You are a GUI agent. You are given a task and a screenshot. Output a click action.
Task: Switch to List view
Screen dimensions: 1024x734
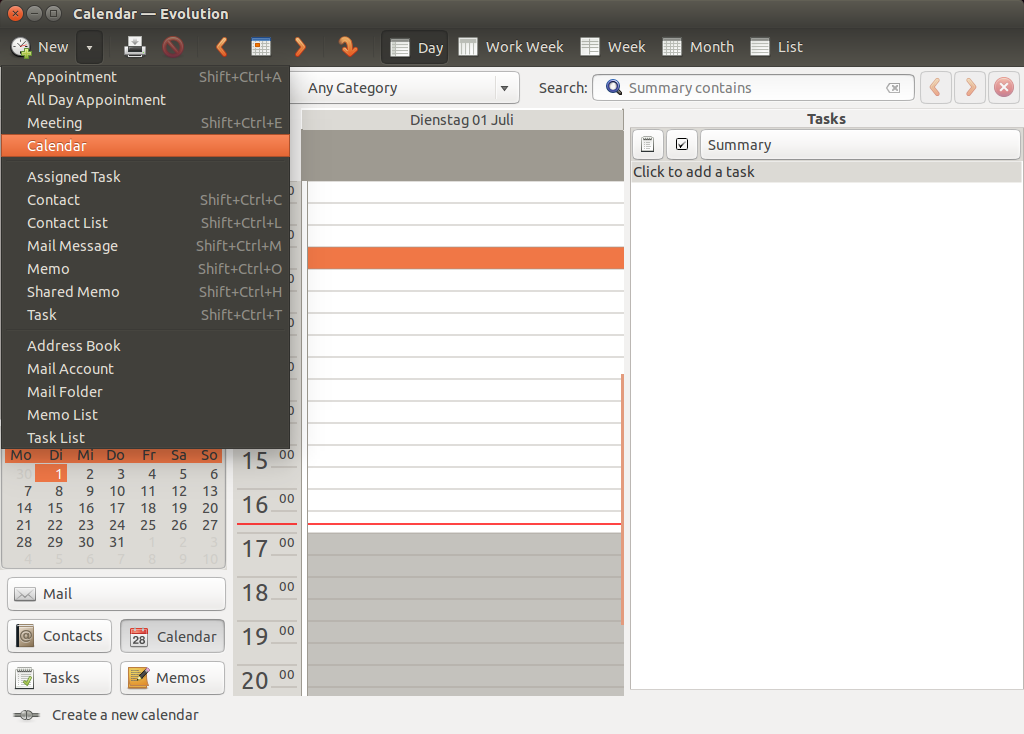[x=776, y=47]
